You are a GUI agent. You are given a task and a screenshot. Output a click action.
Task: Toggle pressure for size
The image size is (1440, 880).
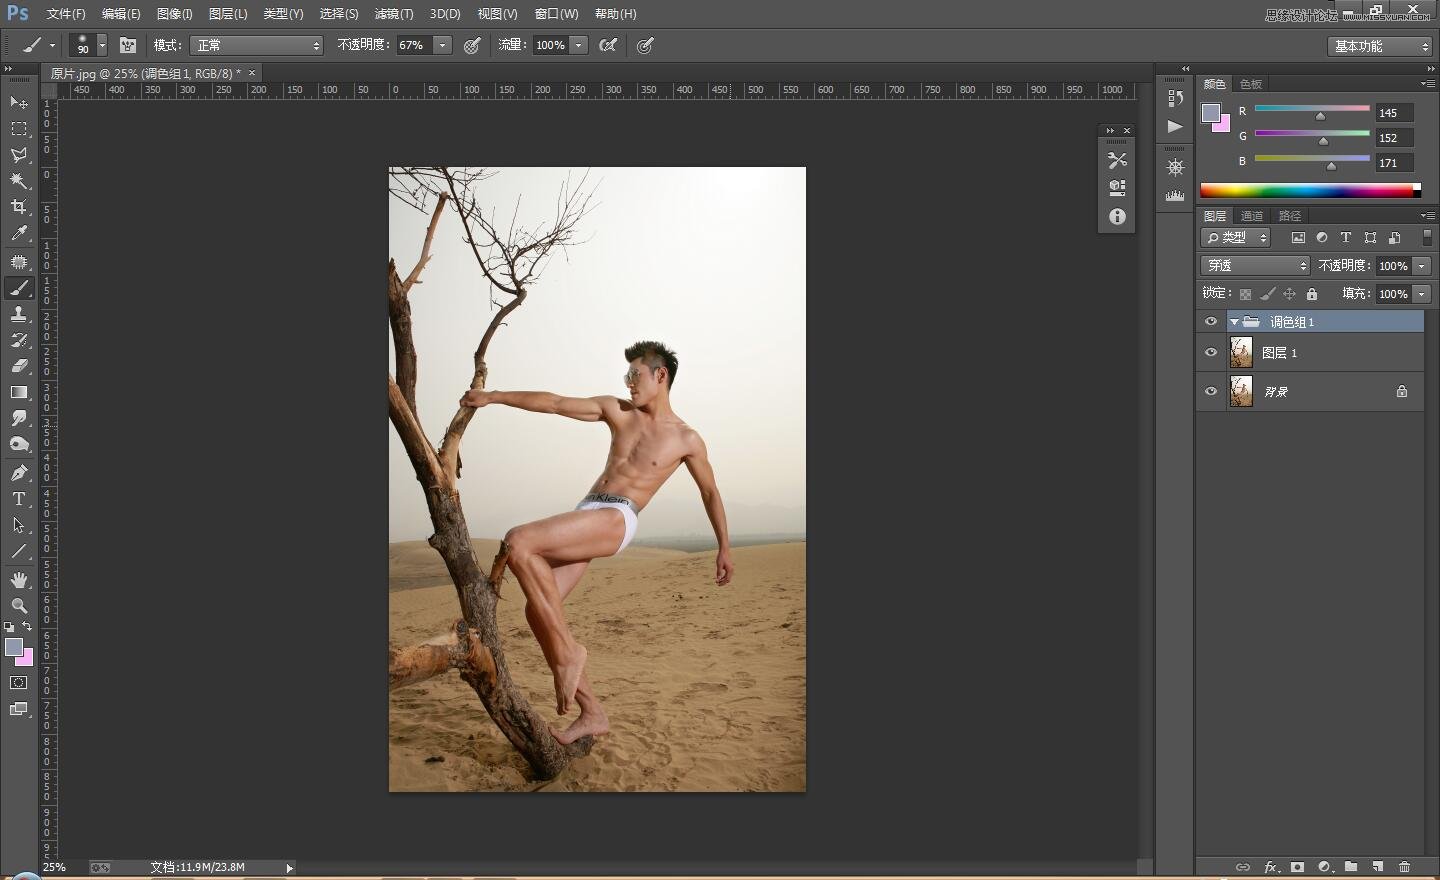(645, 45)
